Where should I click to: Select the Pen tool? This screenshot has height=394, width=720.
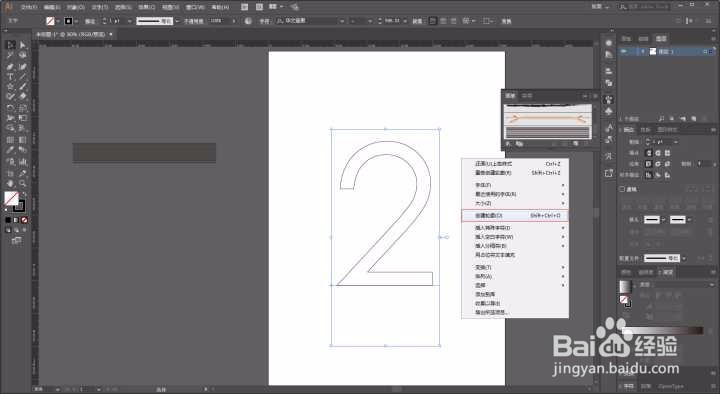click(11, 66)
